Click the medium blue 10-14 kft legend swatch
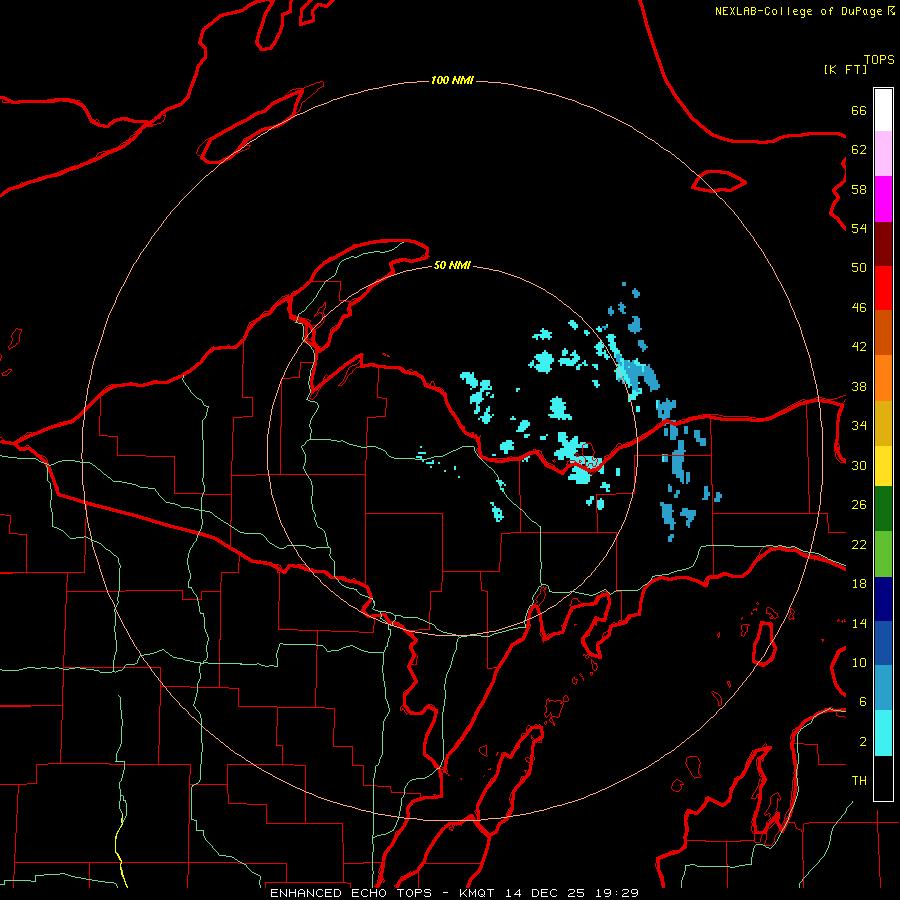 (883, 642)
